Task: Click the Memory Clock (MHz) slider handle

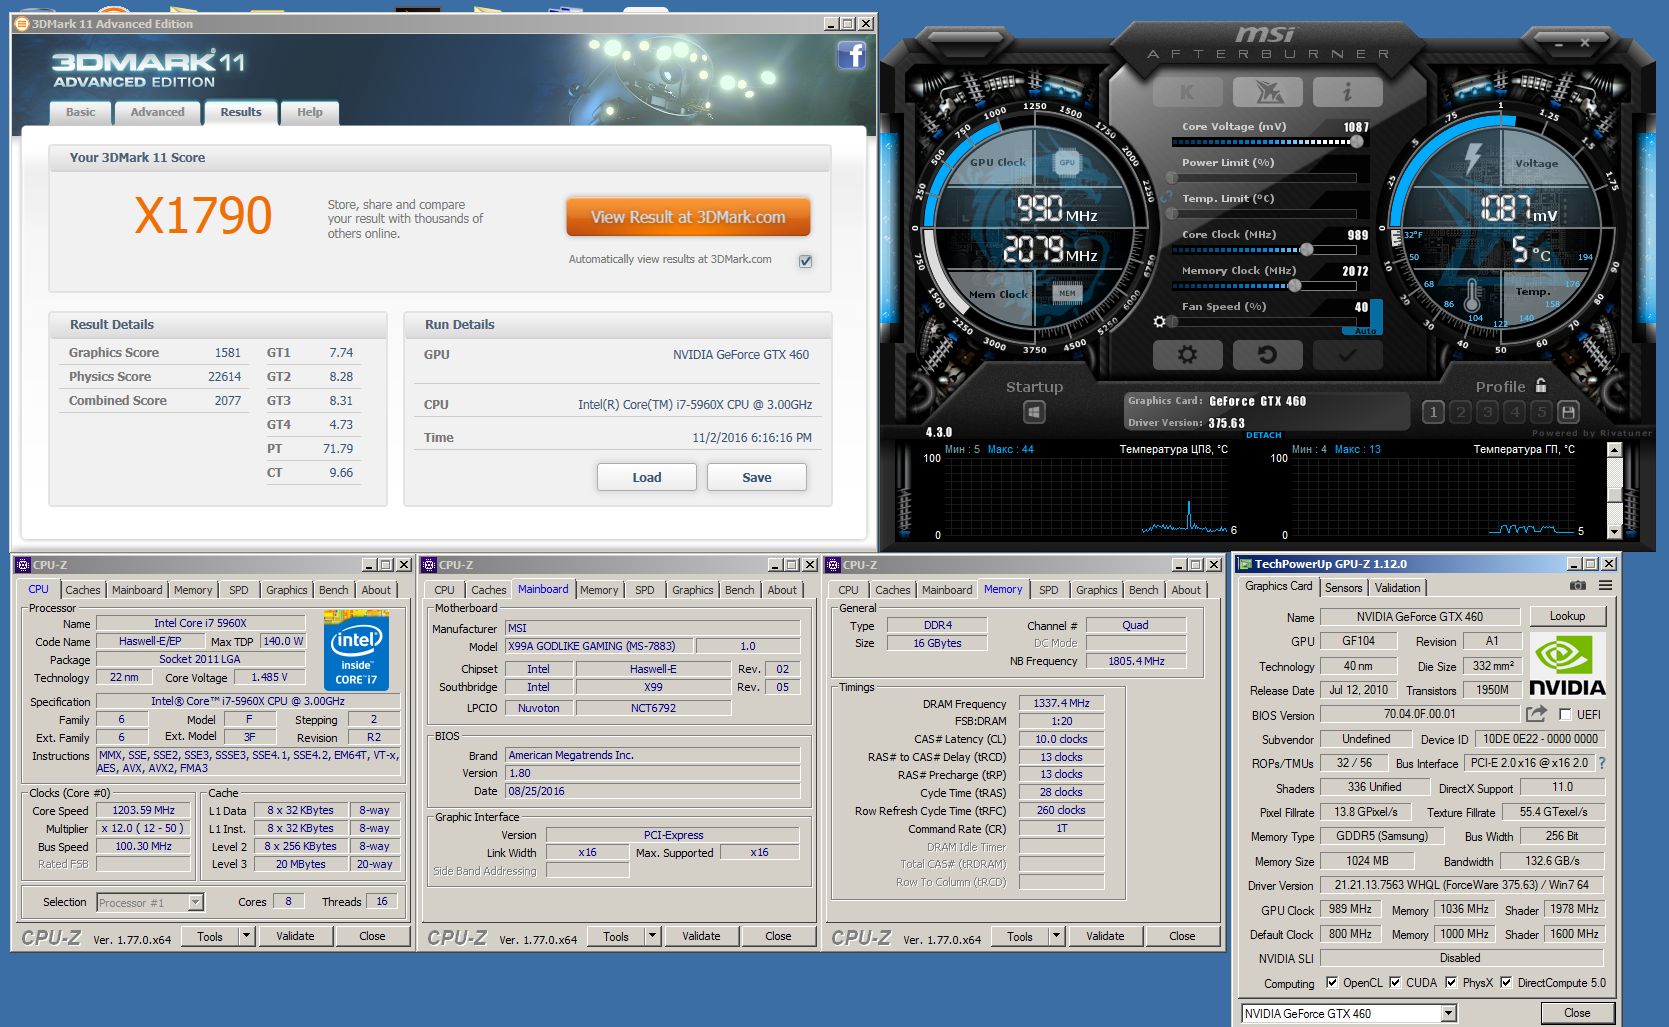Action: point(1295,286)
